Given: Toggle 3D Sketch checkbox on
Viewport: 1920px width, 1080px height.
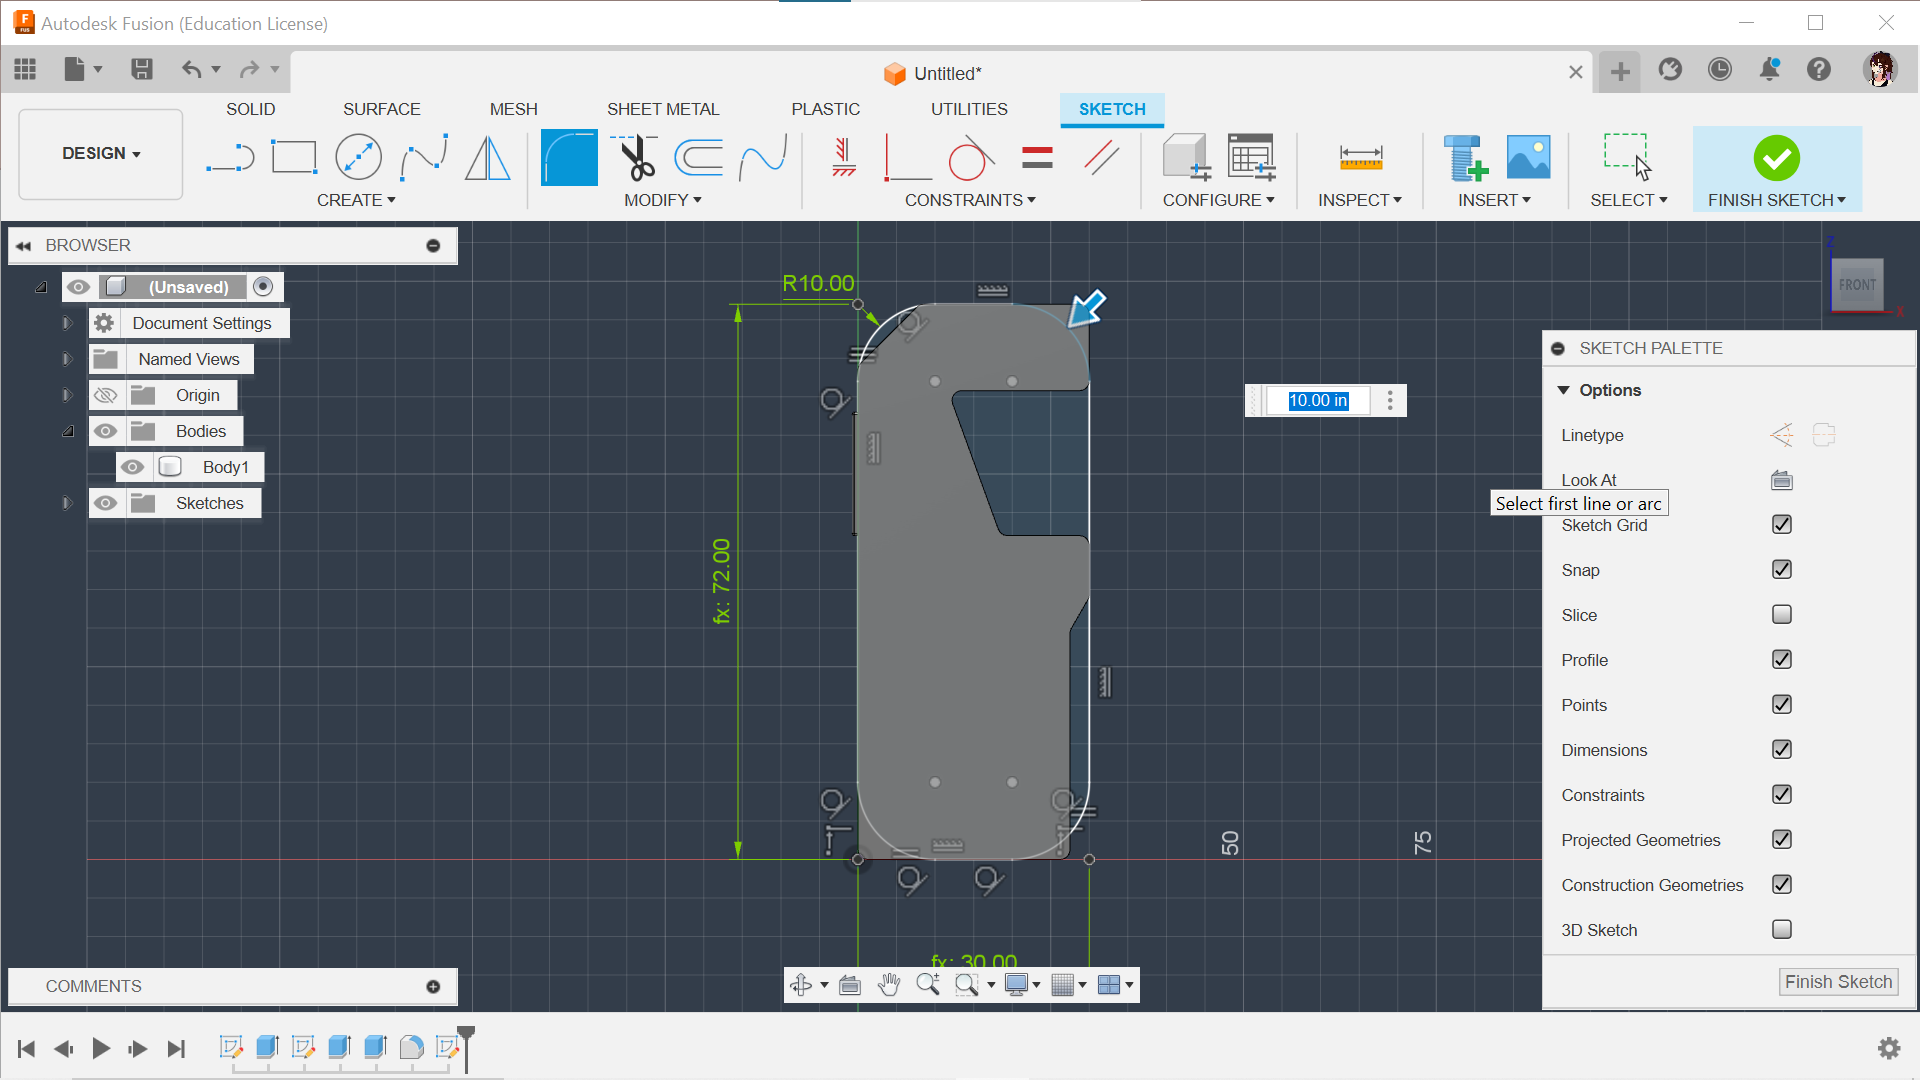Looking at the screenshot, I should (1782, 930).
